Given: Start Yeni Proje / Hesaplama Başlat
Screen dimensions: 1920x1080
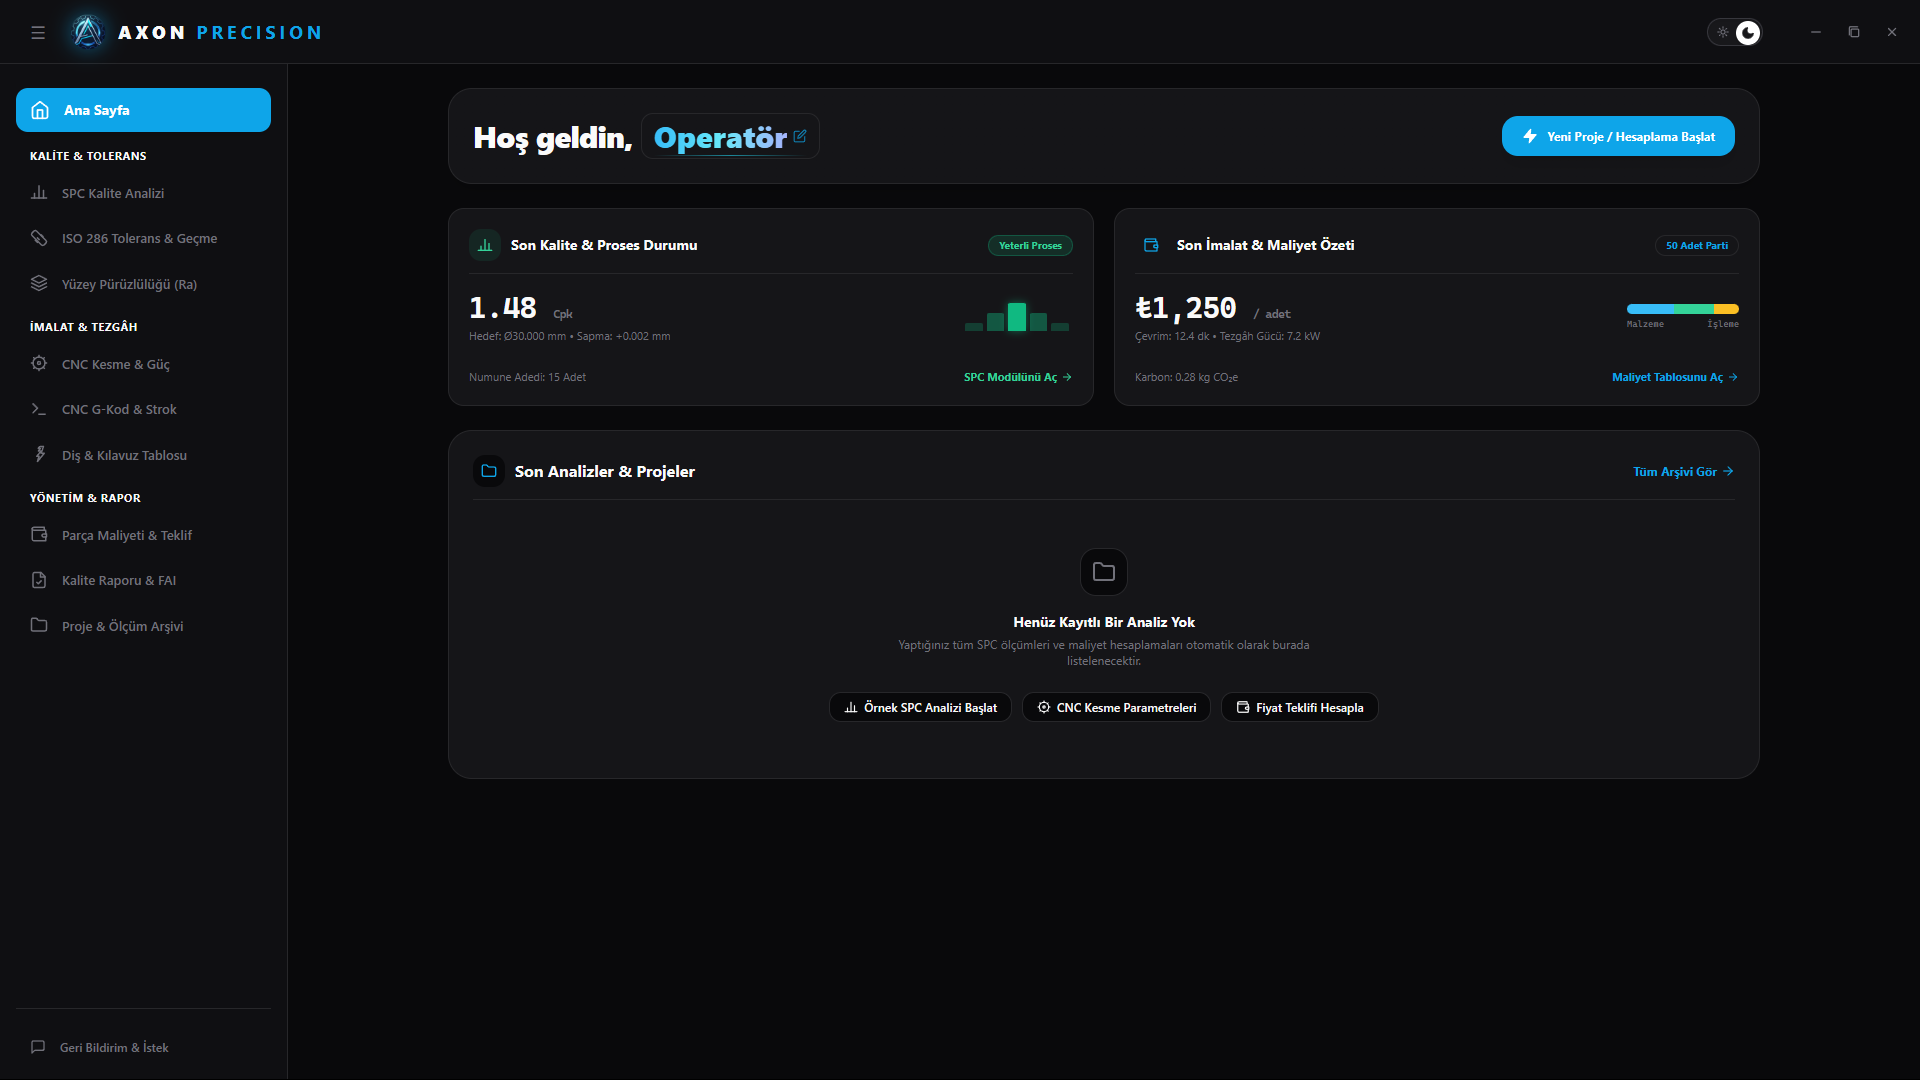Looking at the screenshot, I should pyautogui.click(x=1618, y=136).
